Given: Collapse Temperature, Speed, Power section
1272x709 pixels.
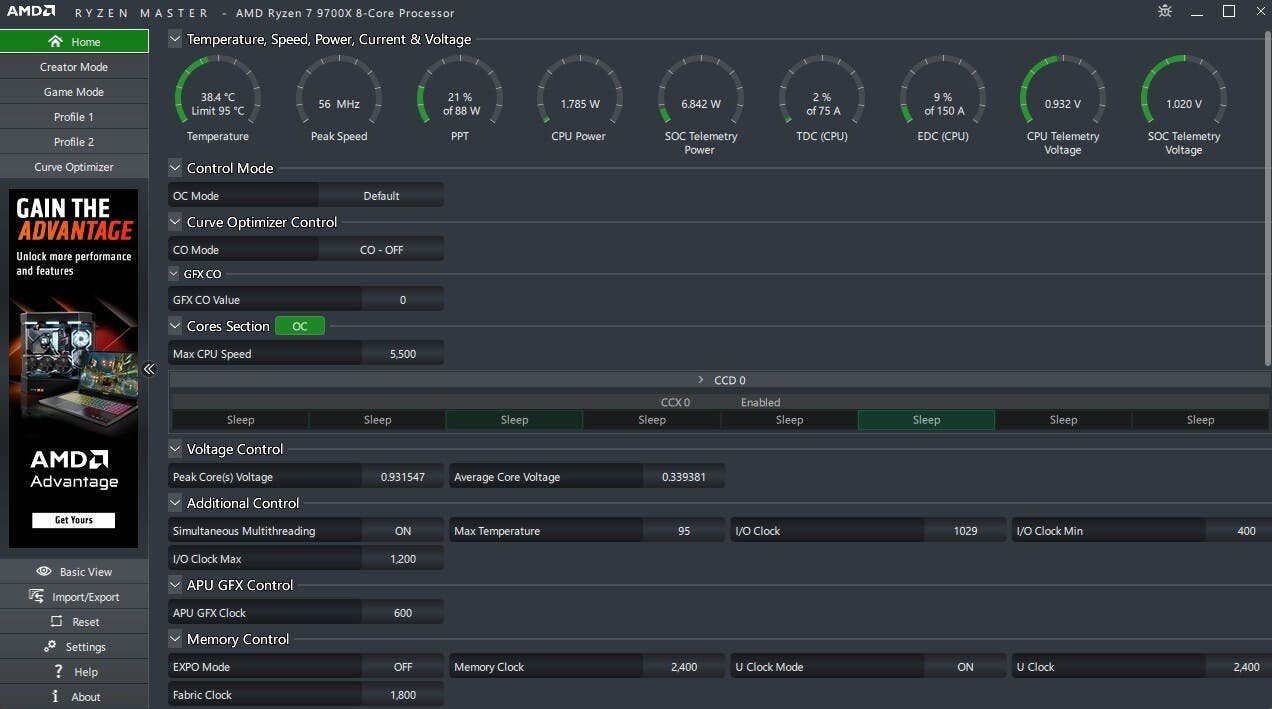Looking at the screenshot, I should click(175, 39).
